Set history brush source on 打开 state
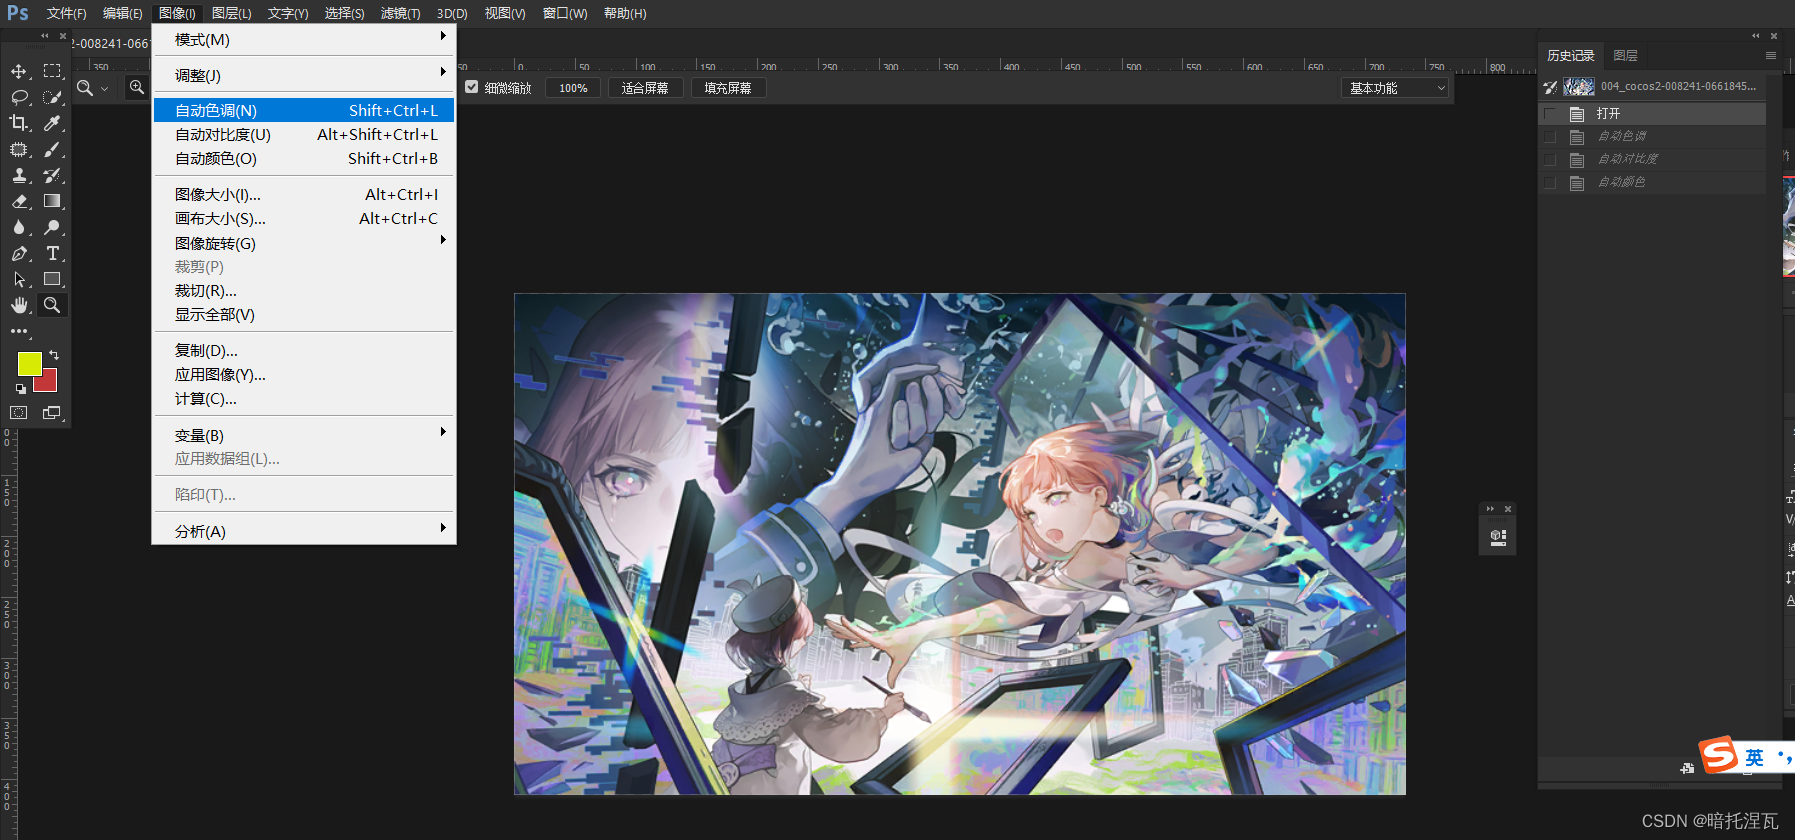 pyautogui.click(x=1550, y=113)
